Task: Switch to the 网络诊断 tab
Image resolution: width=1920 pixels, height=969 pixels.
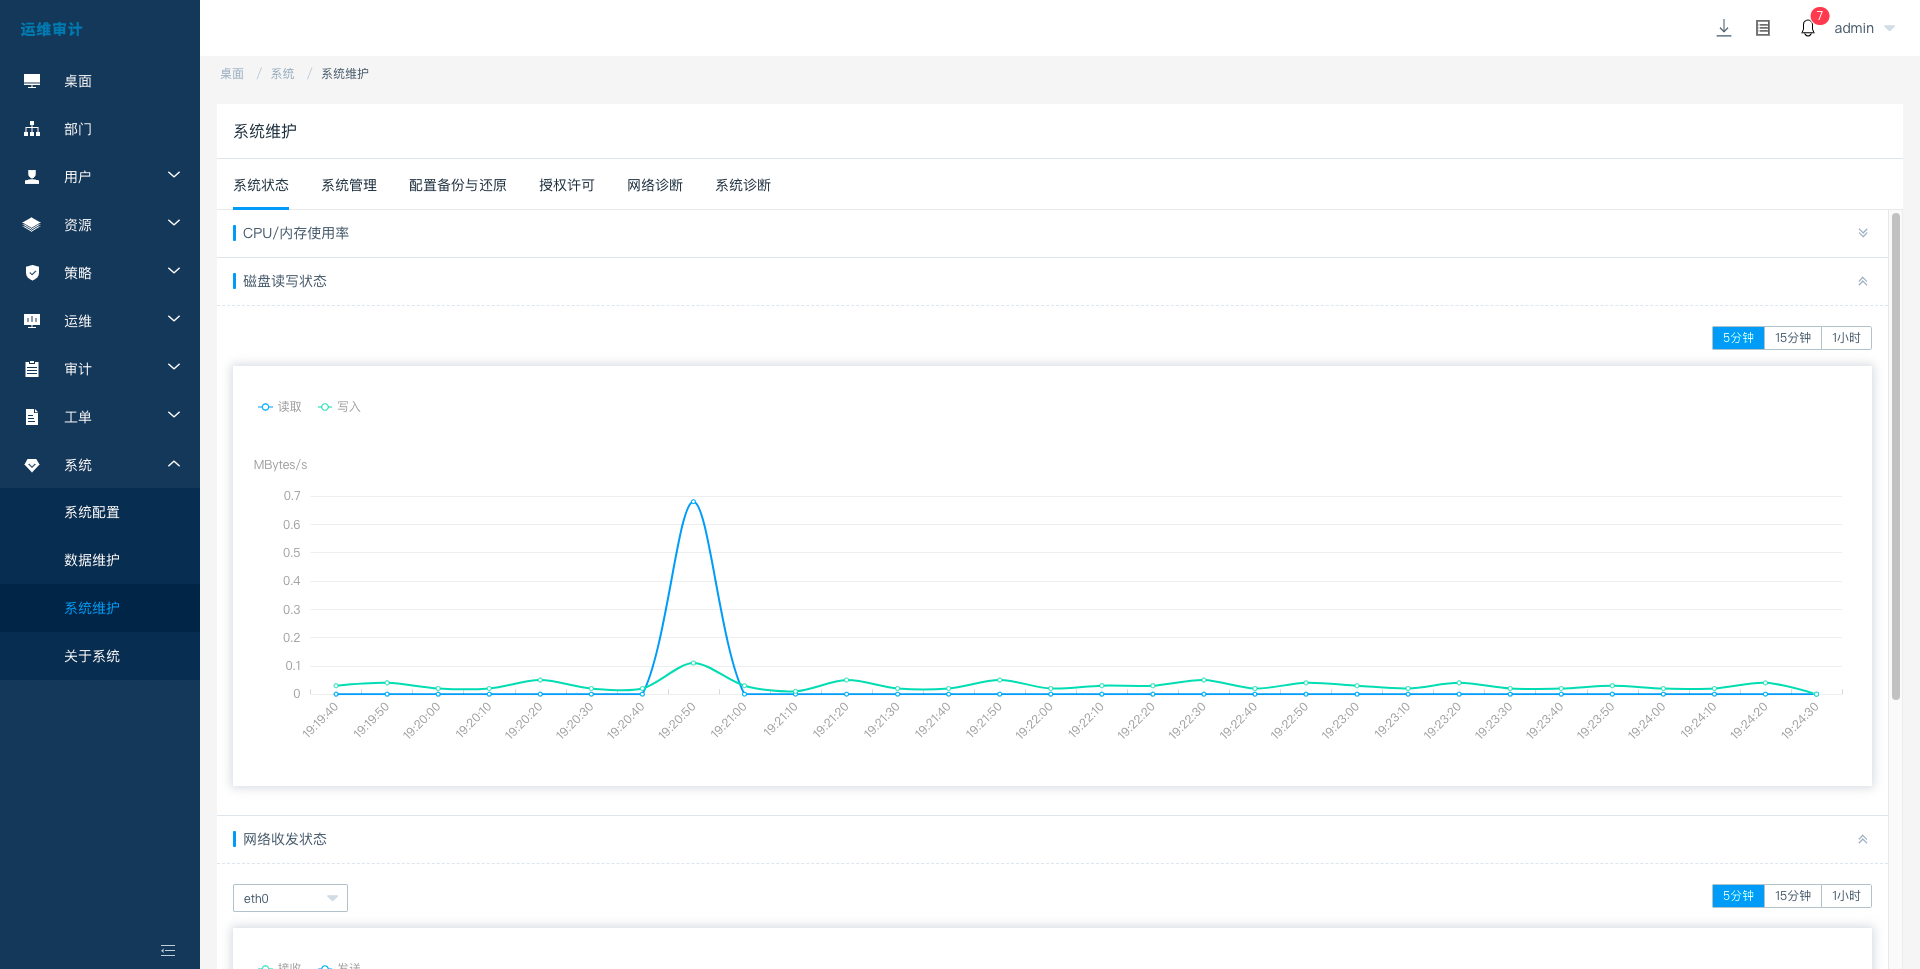Action: (x=655, y=185)
